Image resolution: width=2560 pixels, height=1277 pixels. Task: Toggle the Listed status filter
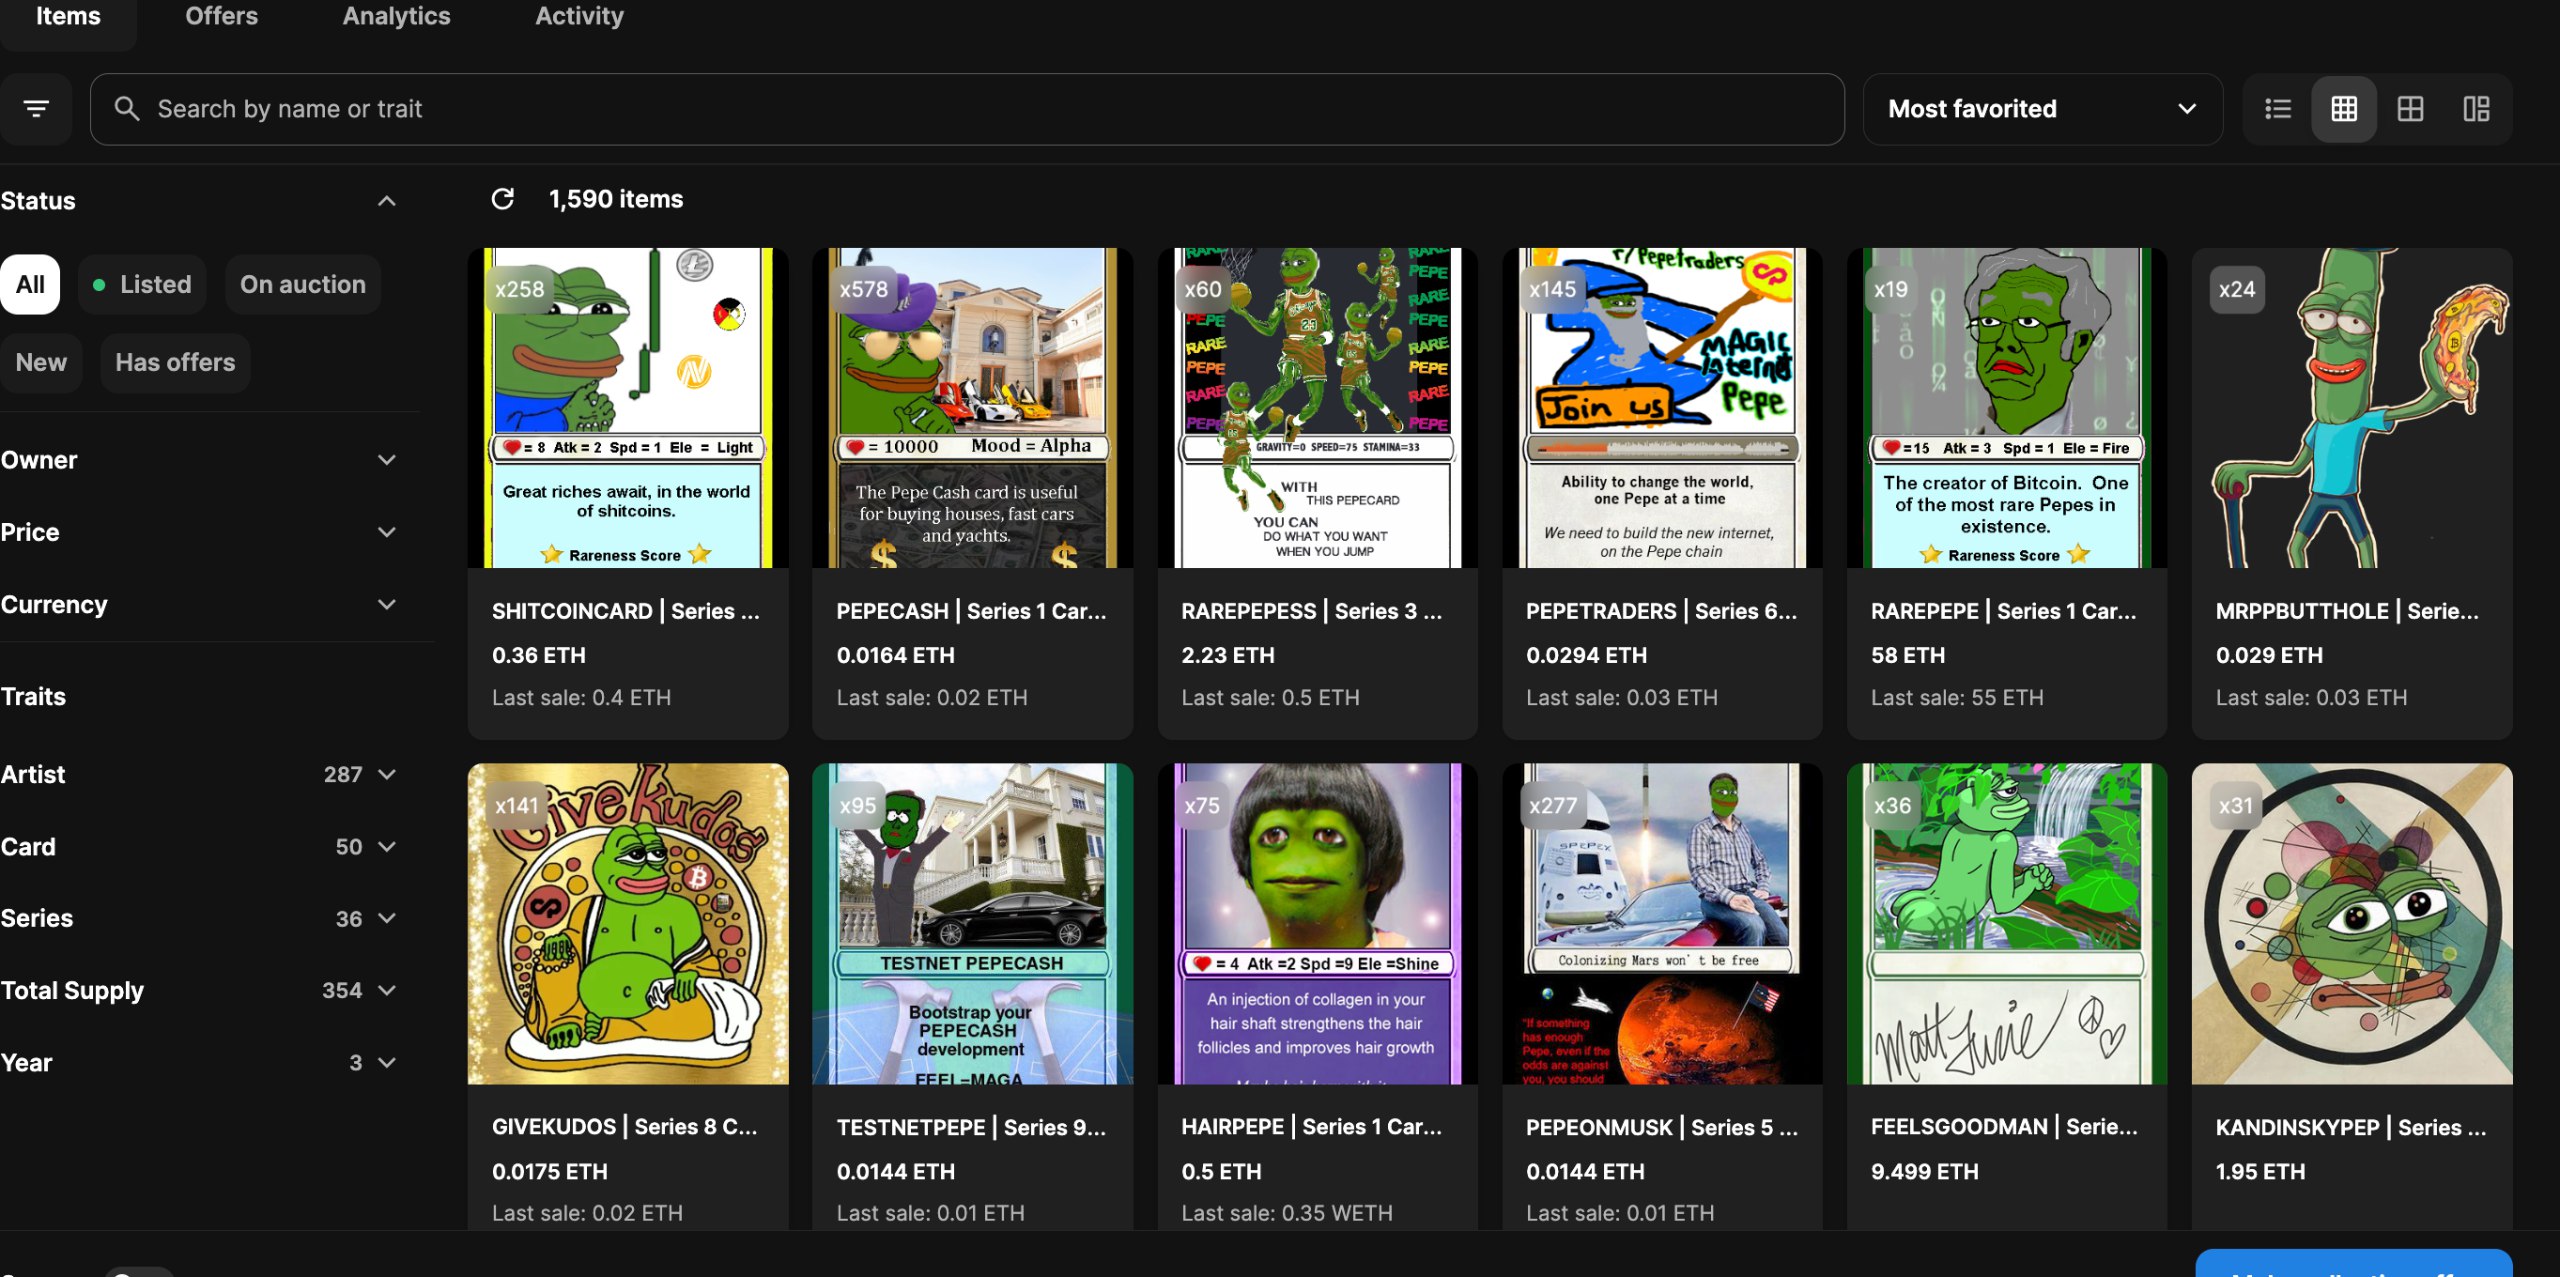[x=142, y=284]
